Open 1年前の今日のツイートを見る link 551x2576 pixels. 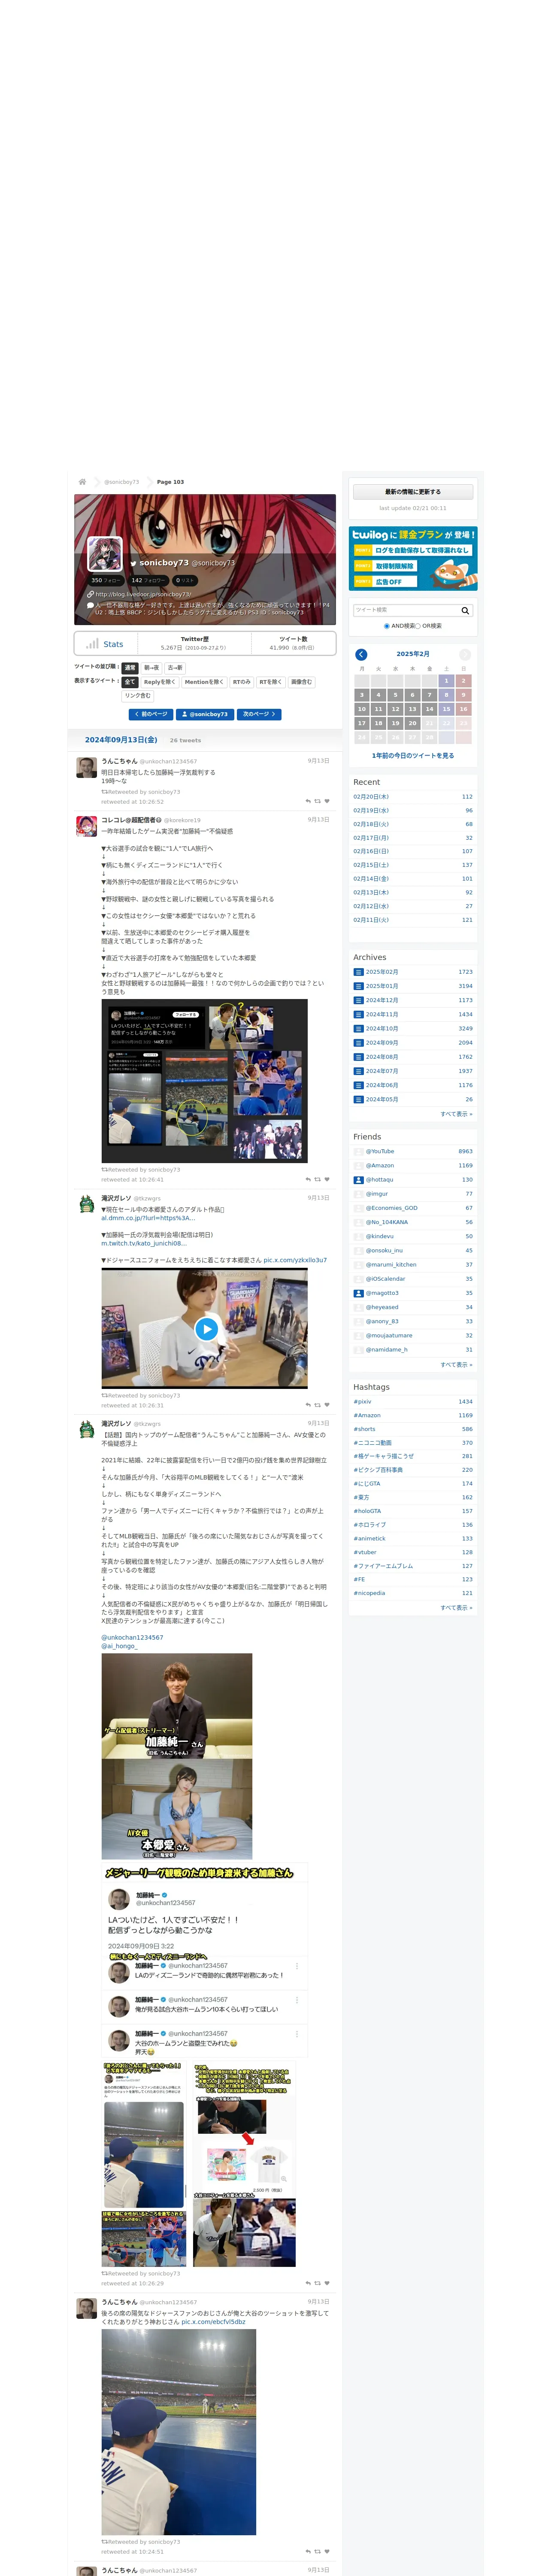[413, 756]
